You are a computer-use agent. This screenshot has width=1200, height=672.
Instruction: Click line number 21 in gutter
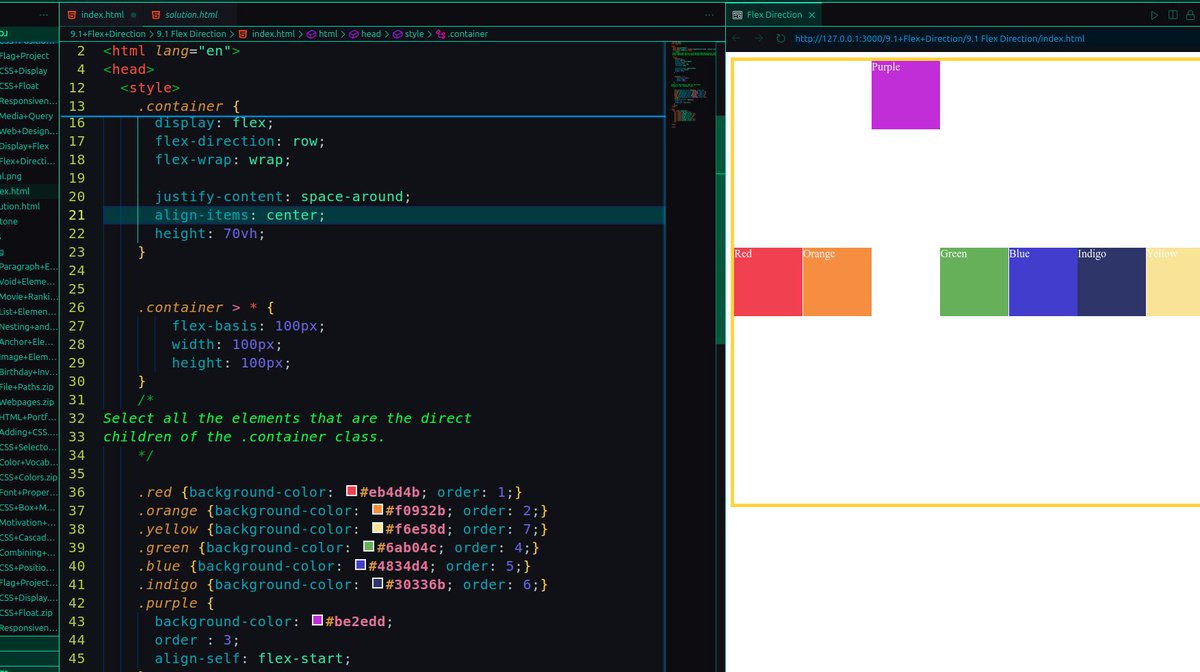click(79, 215)
